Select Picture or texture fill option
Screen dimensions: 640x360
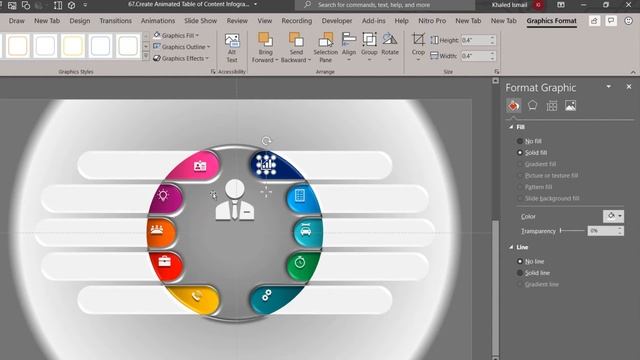(x=547, y=176)
